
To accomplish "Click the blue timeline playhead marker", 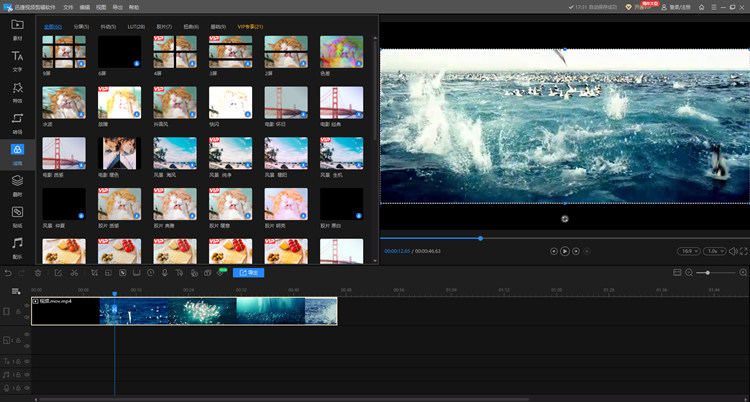I will point(114,293).
